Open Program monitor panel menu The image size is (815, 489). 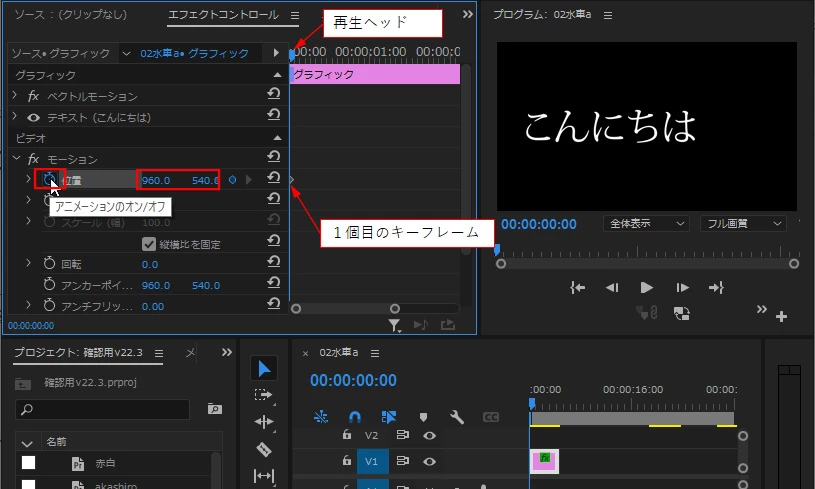[x=608, y=16]
